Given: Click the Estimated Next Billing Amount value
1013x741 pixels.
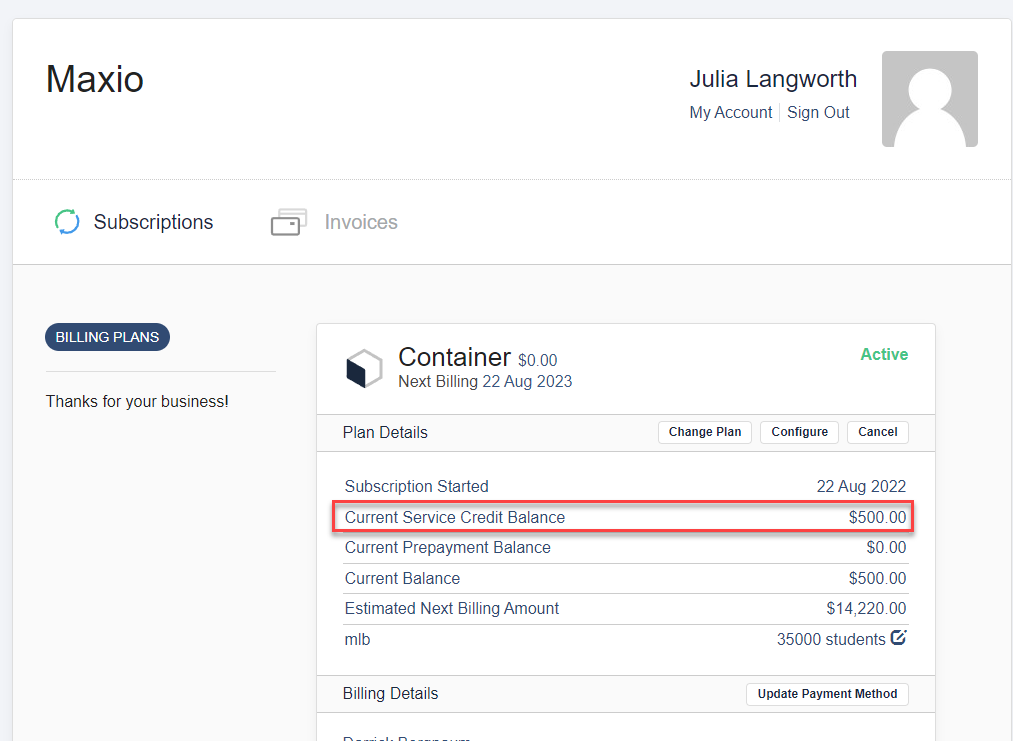Looking at the screenshot, I should click(866, 609).
